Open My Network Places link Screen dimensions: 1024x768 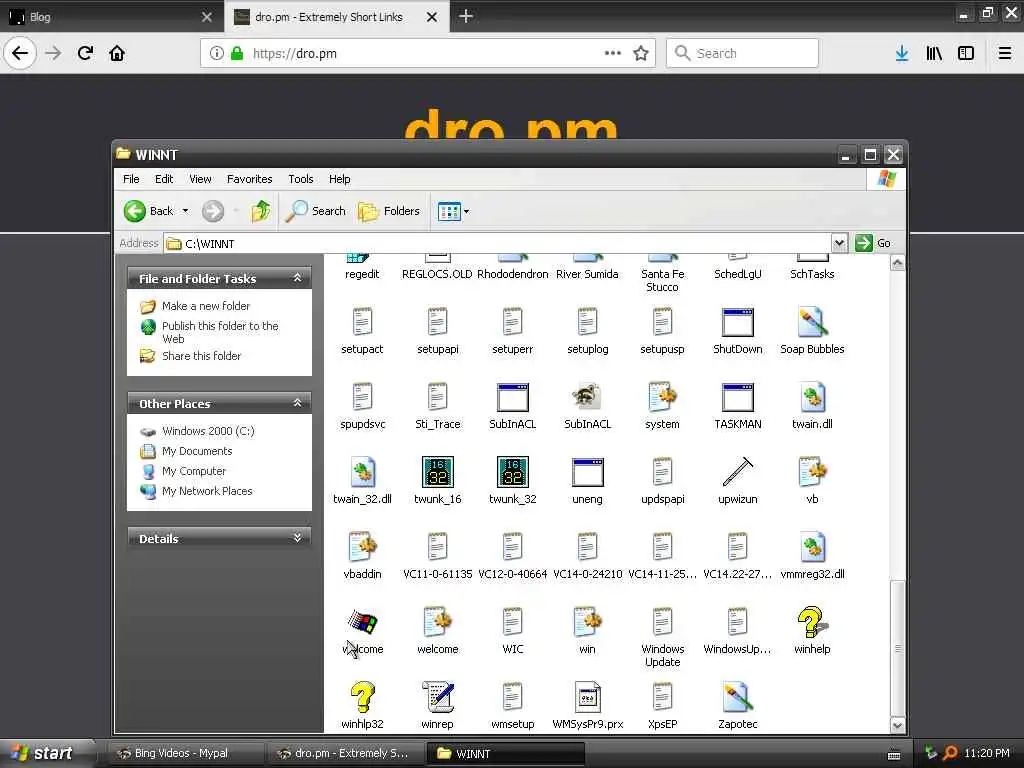207,491
